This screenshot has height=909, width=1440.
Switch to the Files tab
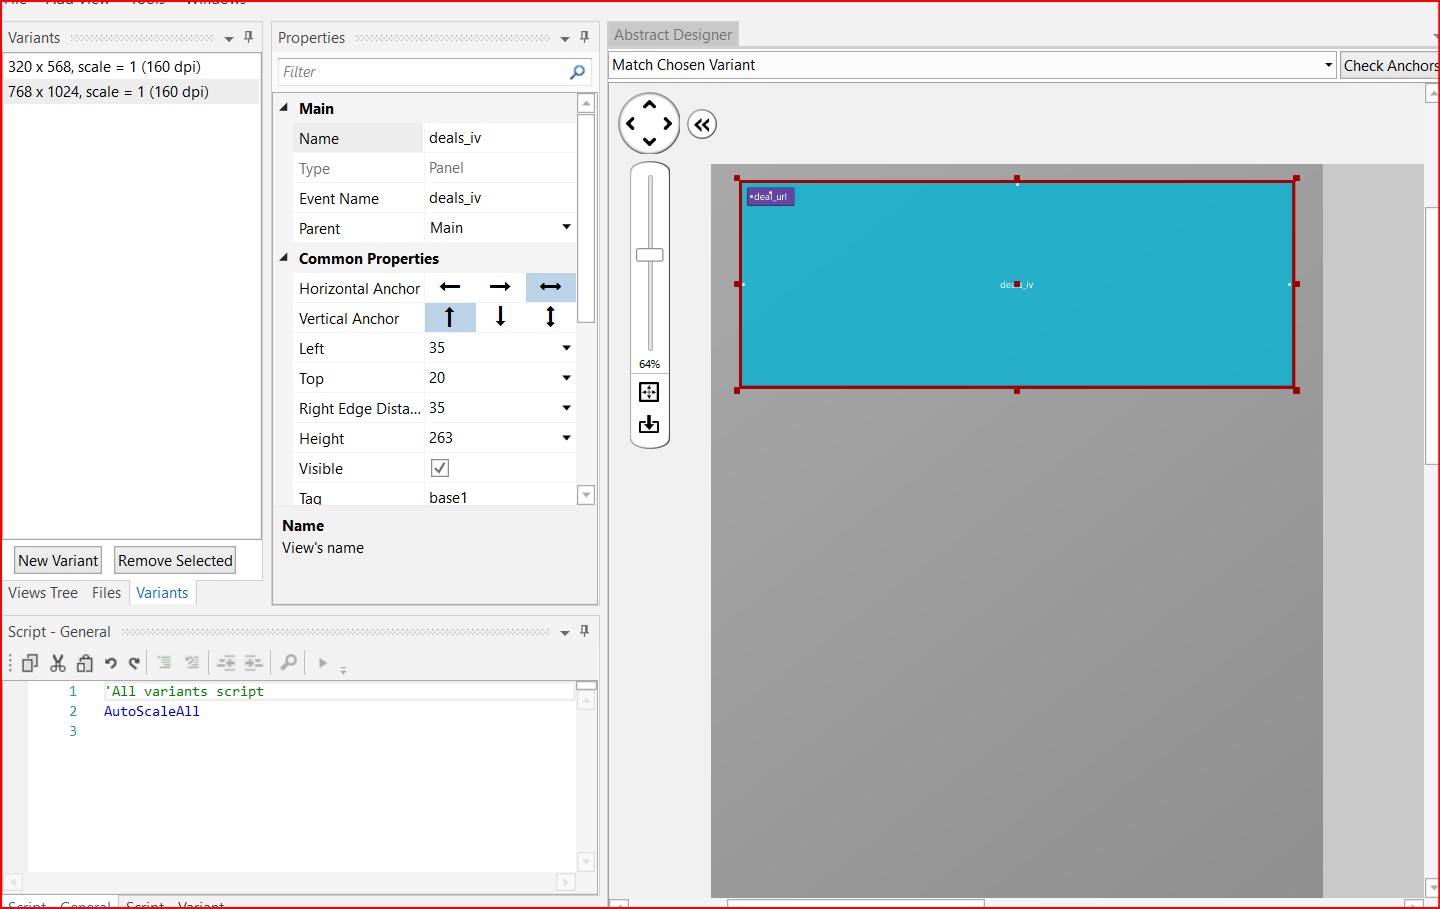(x=106, y=593)
